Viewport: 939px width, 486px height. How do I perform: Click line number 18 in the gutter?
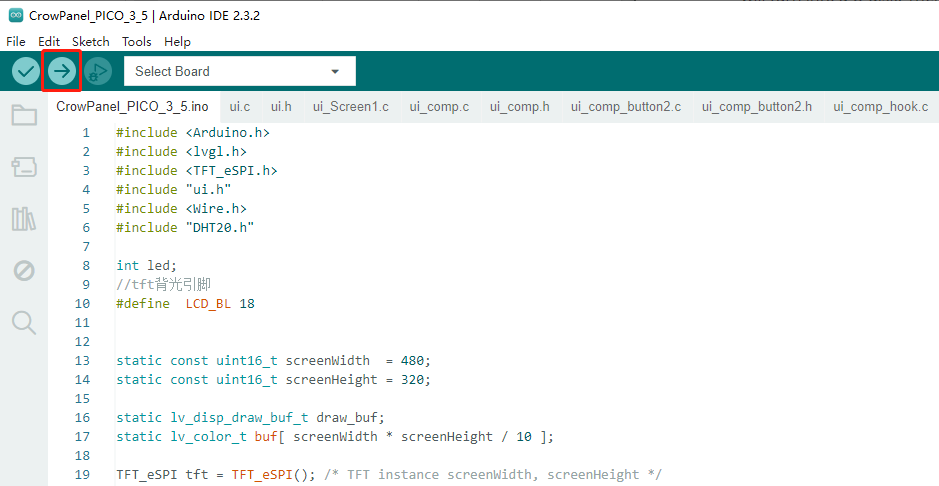[x=82, y=455]
